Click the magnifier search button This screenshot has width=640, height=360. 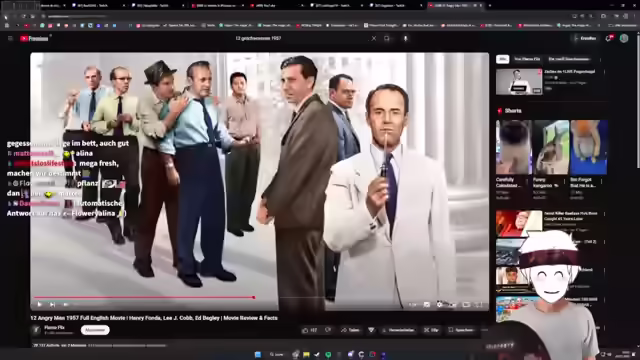[387, 38]
